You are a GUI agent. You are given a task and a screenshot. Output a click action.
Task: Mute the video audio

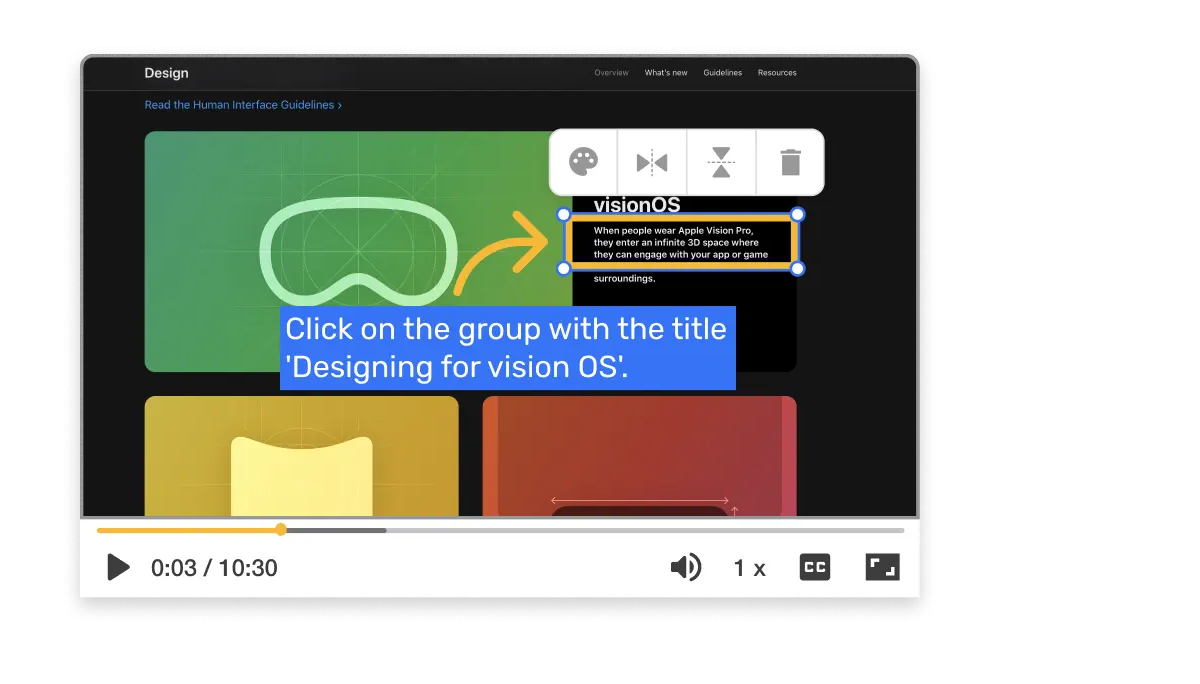tap(685, 567)
